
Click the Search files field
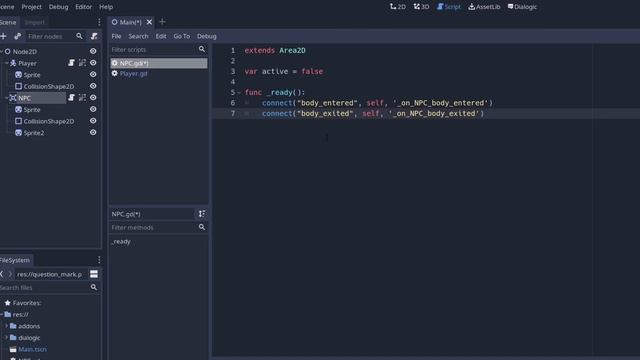point(44,288)
